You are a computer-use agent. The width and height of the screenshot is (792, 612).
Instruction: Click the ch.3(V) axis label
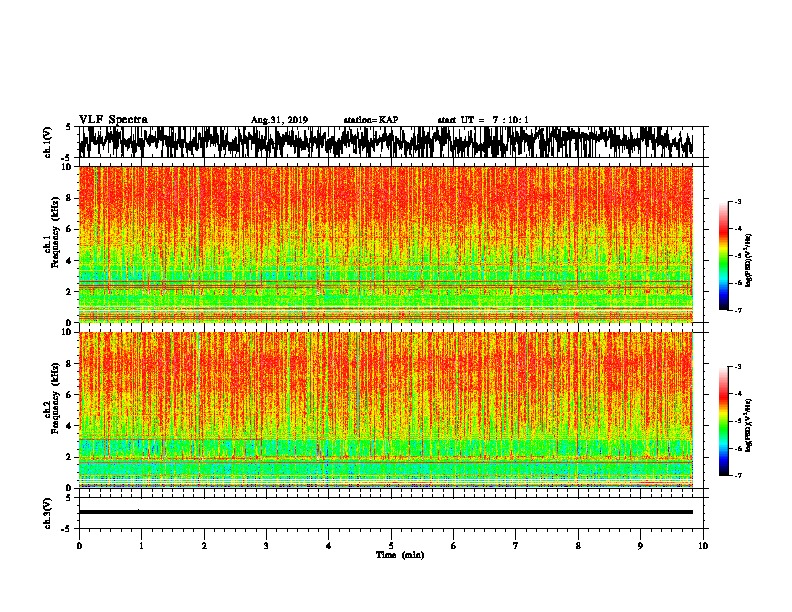click(x=48, y=513)
